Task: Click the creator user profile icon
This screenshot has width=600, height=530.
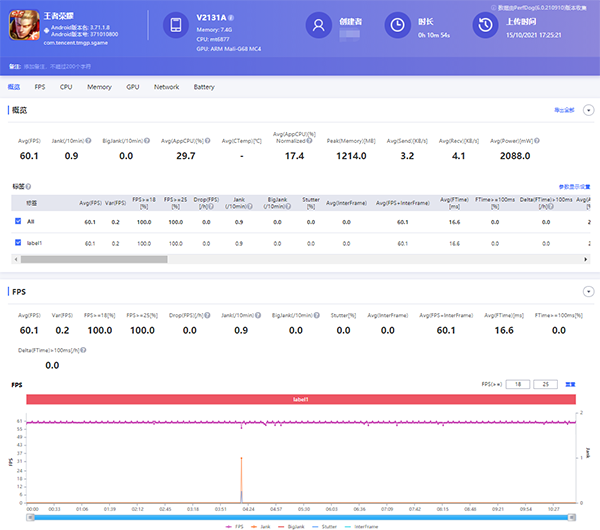Action: pos(319,26)
